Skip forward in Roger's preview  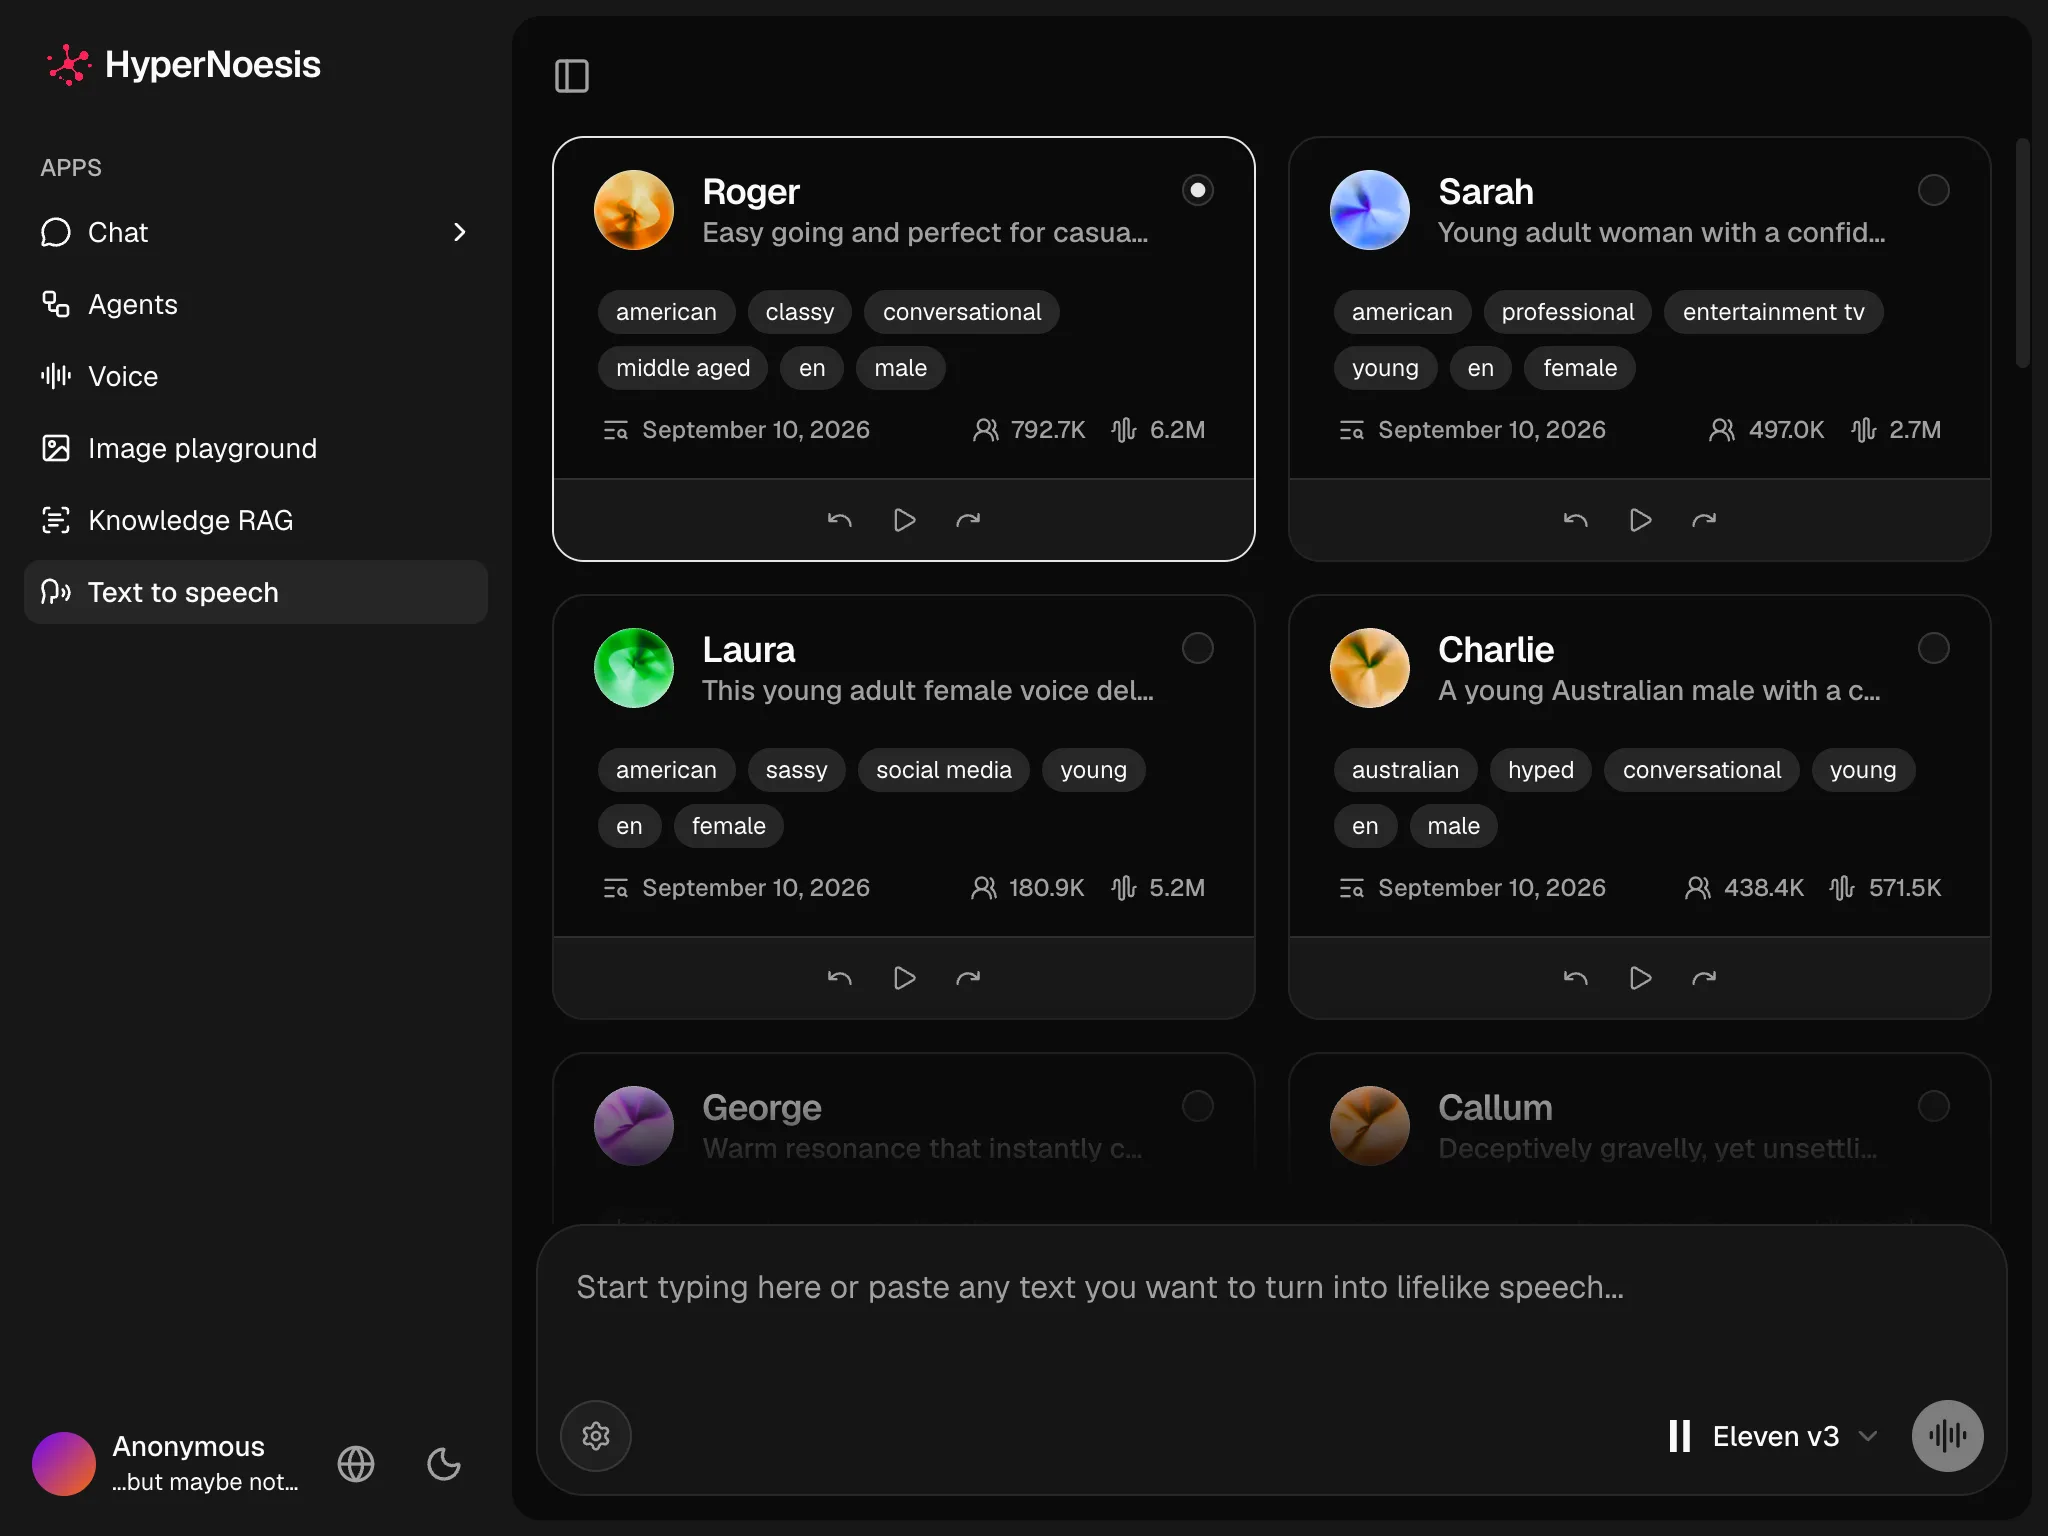(968, 520)
